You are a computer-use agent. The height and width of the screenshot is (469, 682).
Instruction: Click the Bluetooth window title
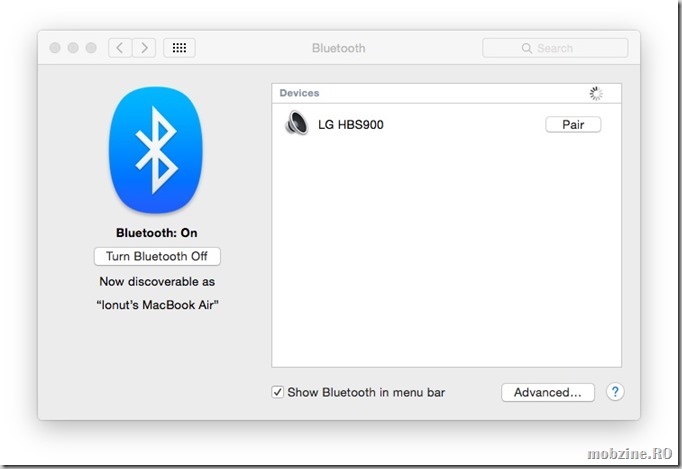click(x=339, y=48)
